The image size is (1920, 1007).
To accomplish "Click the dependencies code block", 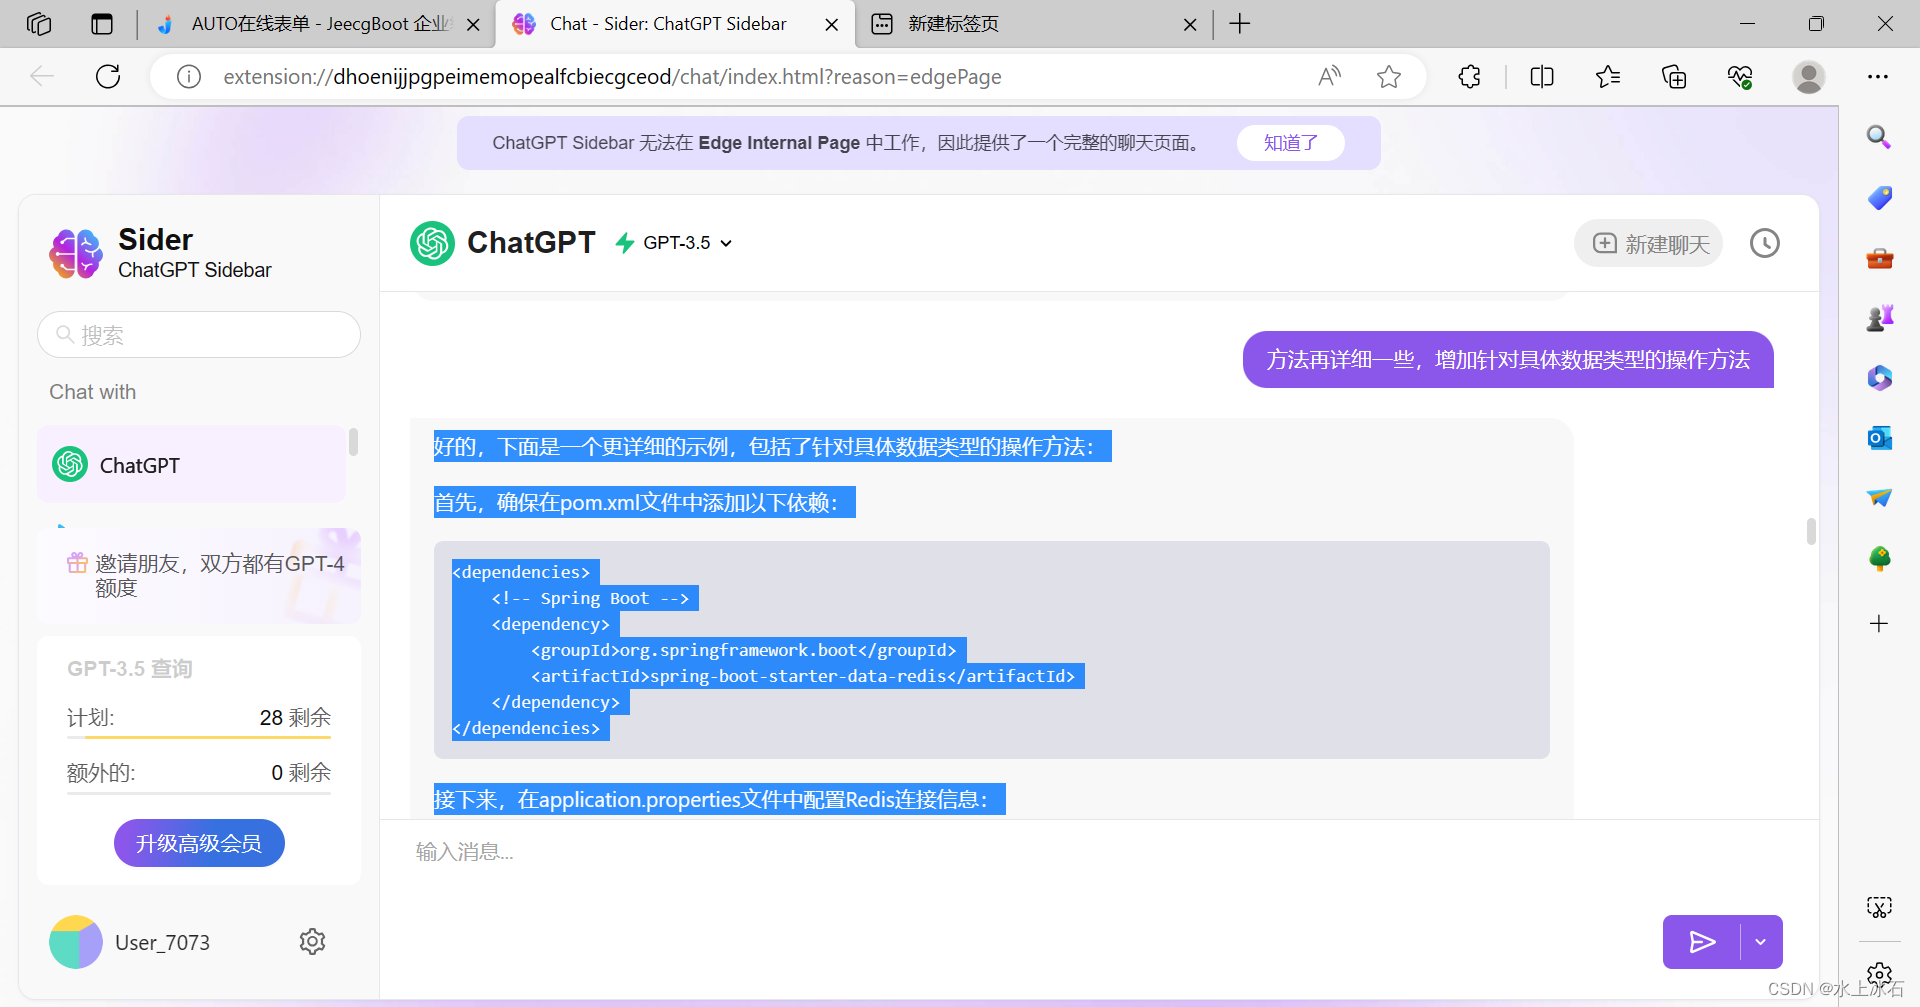I will point(992,650).
